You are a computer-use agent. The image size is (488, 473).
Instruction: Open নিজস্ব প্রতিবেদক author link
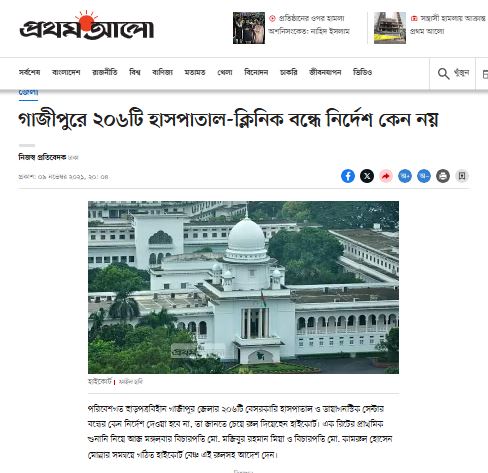point(42,157)
